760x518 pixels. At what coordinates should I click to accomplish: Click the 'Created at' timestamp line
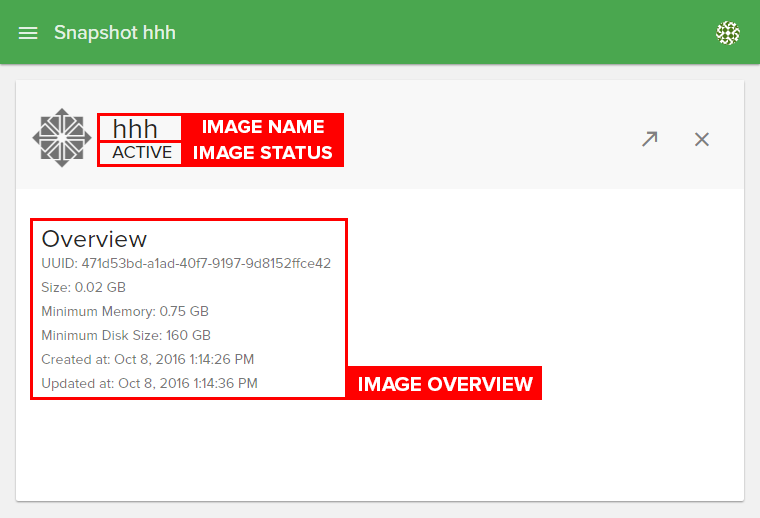pyautogui.click(x=149, y=359)
